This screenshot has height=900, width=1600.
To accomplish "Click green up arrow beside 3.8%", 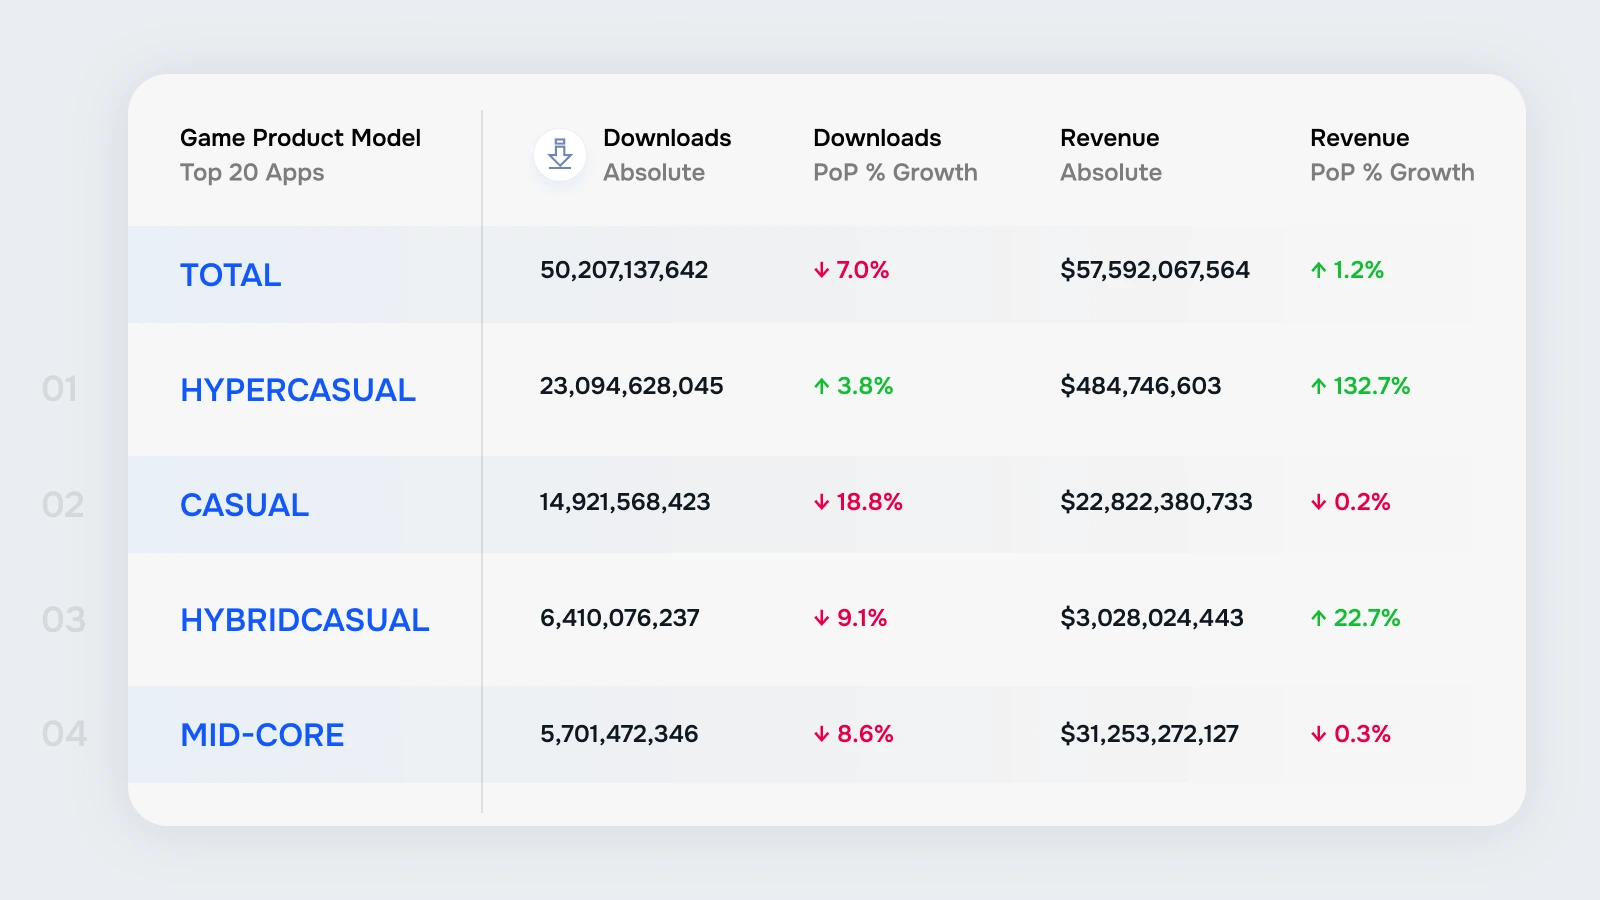I will (x=822, y=386).
